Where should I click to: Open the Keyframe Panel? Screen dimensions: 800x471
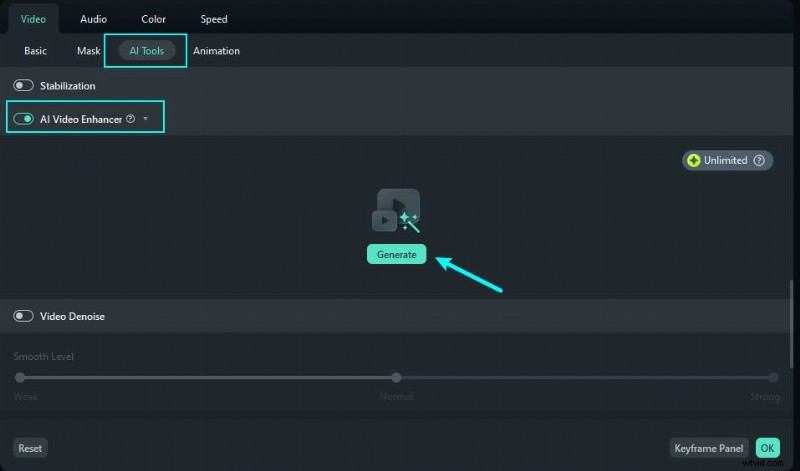[709, 448]
